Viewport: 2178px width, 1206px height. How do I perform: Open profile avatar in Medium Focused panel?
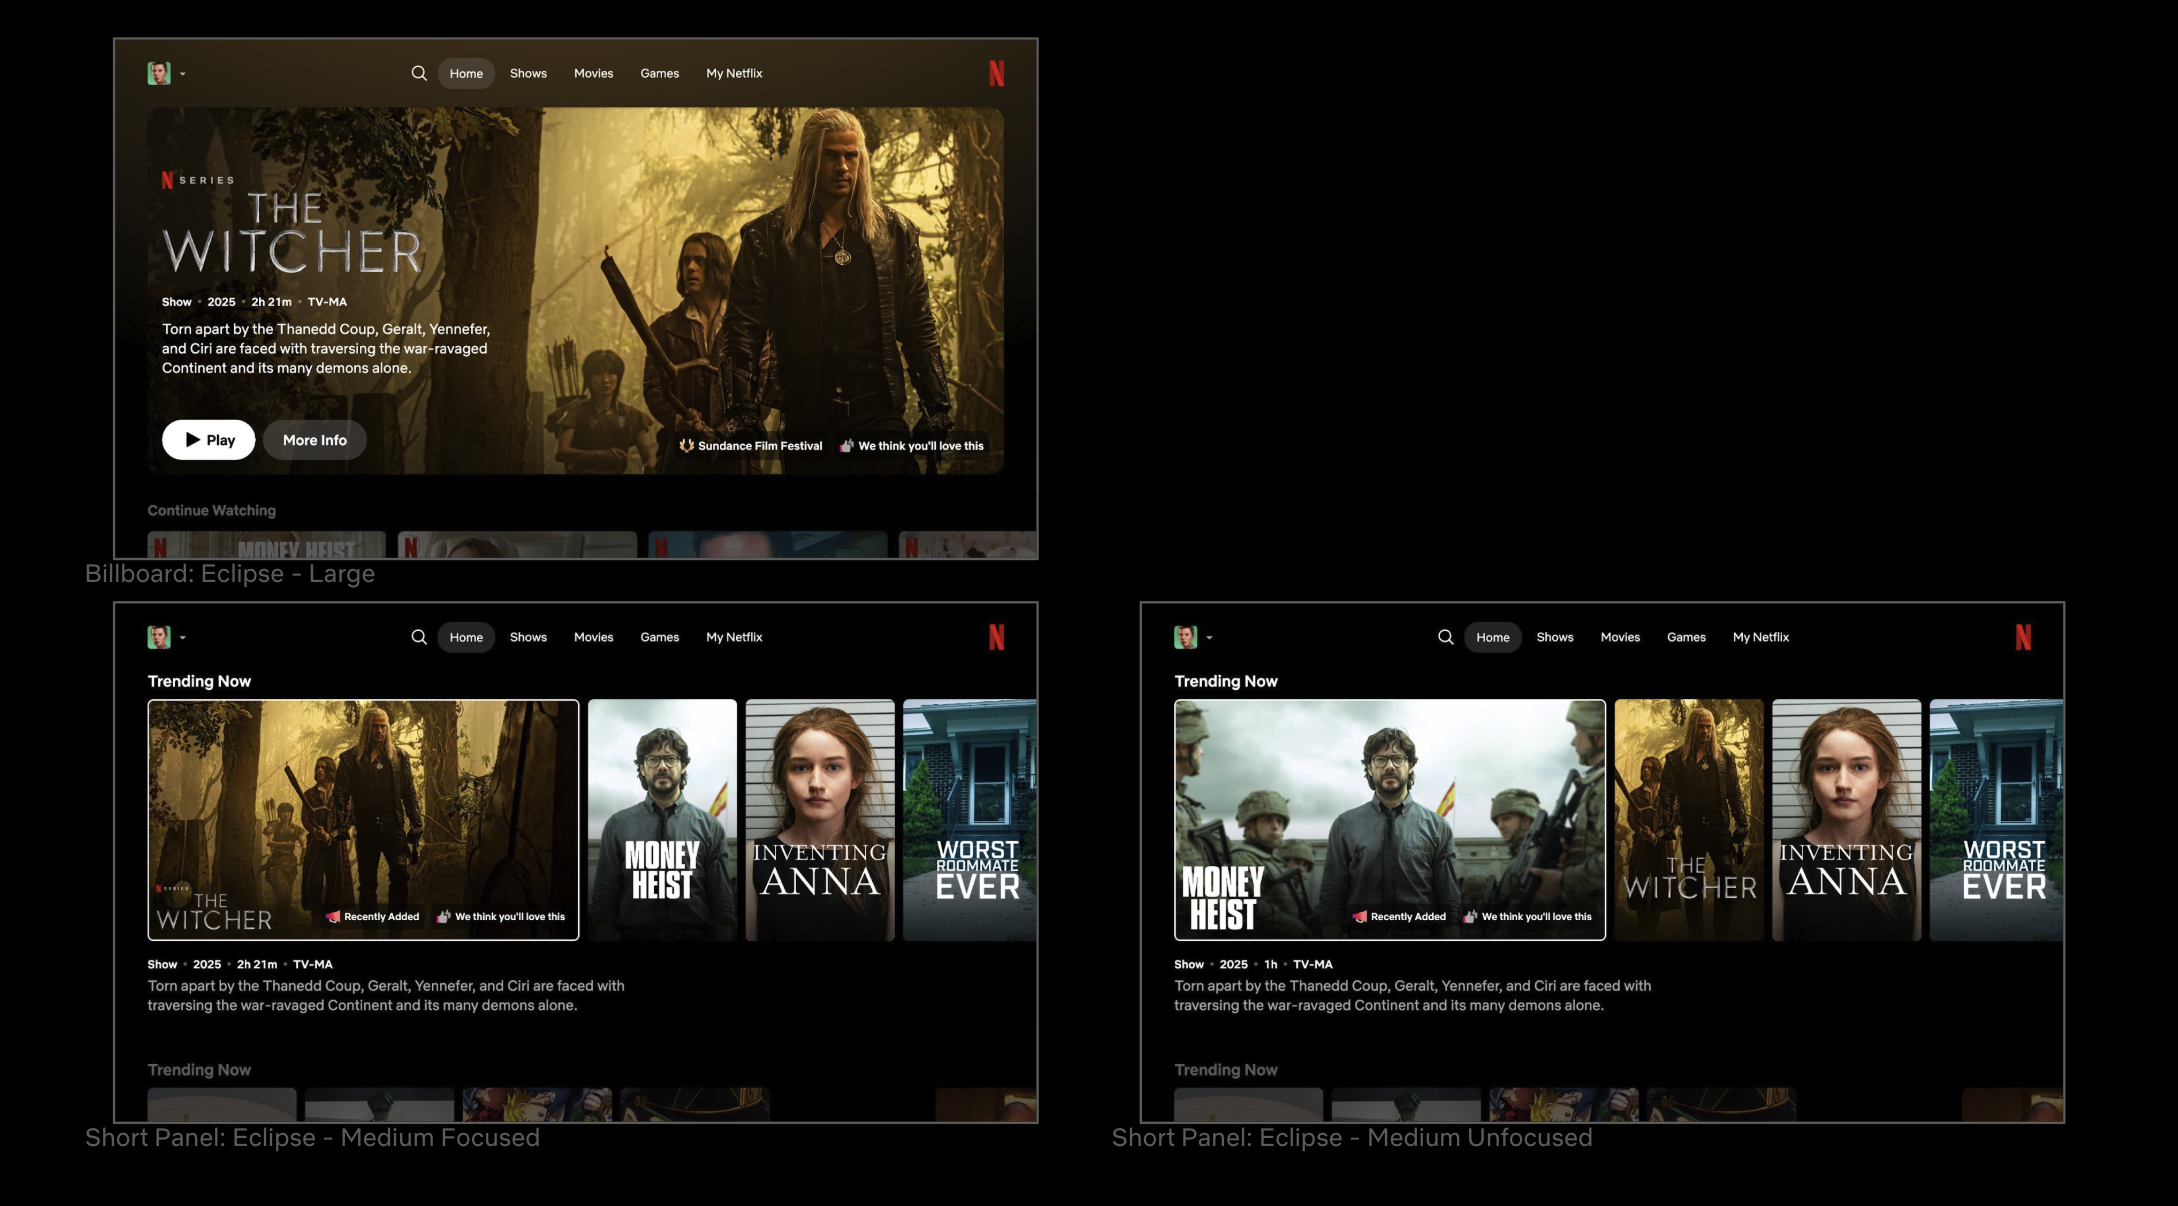tap(159, 637)
